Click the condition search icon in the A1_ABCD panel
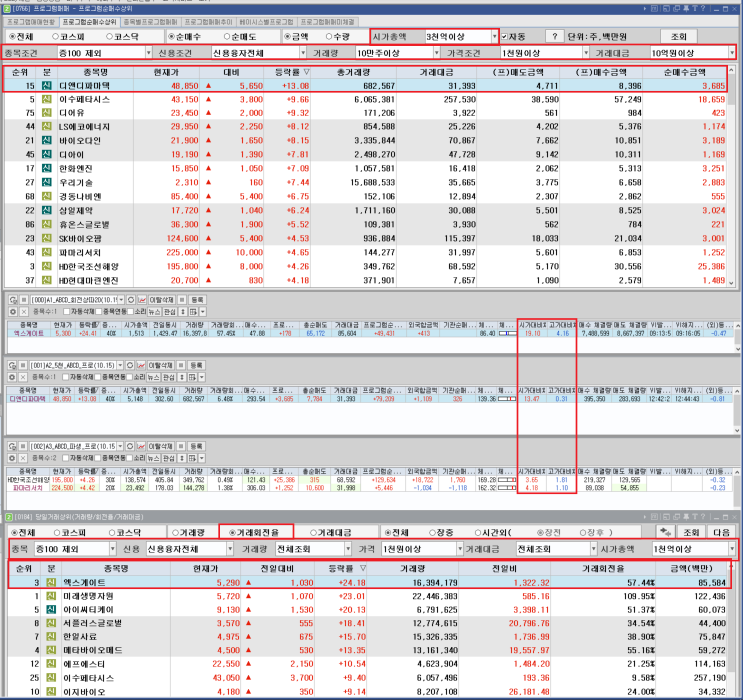The height and width of the screenshot is (700, 743). (x=13, y=300)
